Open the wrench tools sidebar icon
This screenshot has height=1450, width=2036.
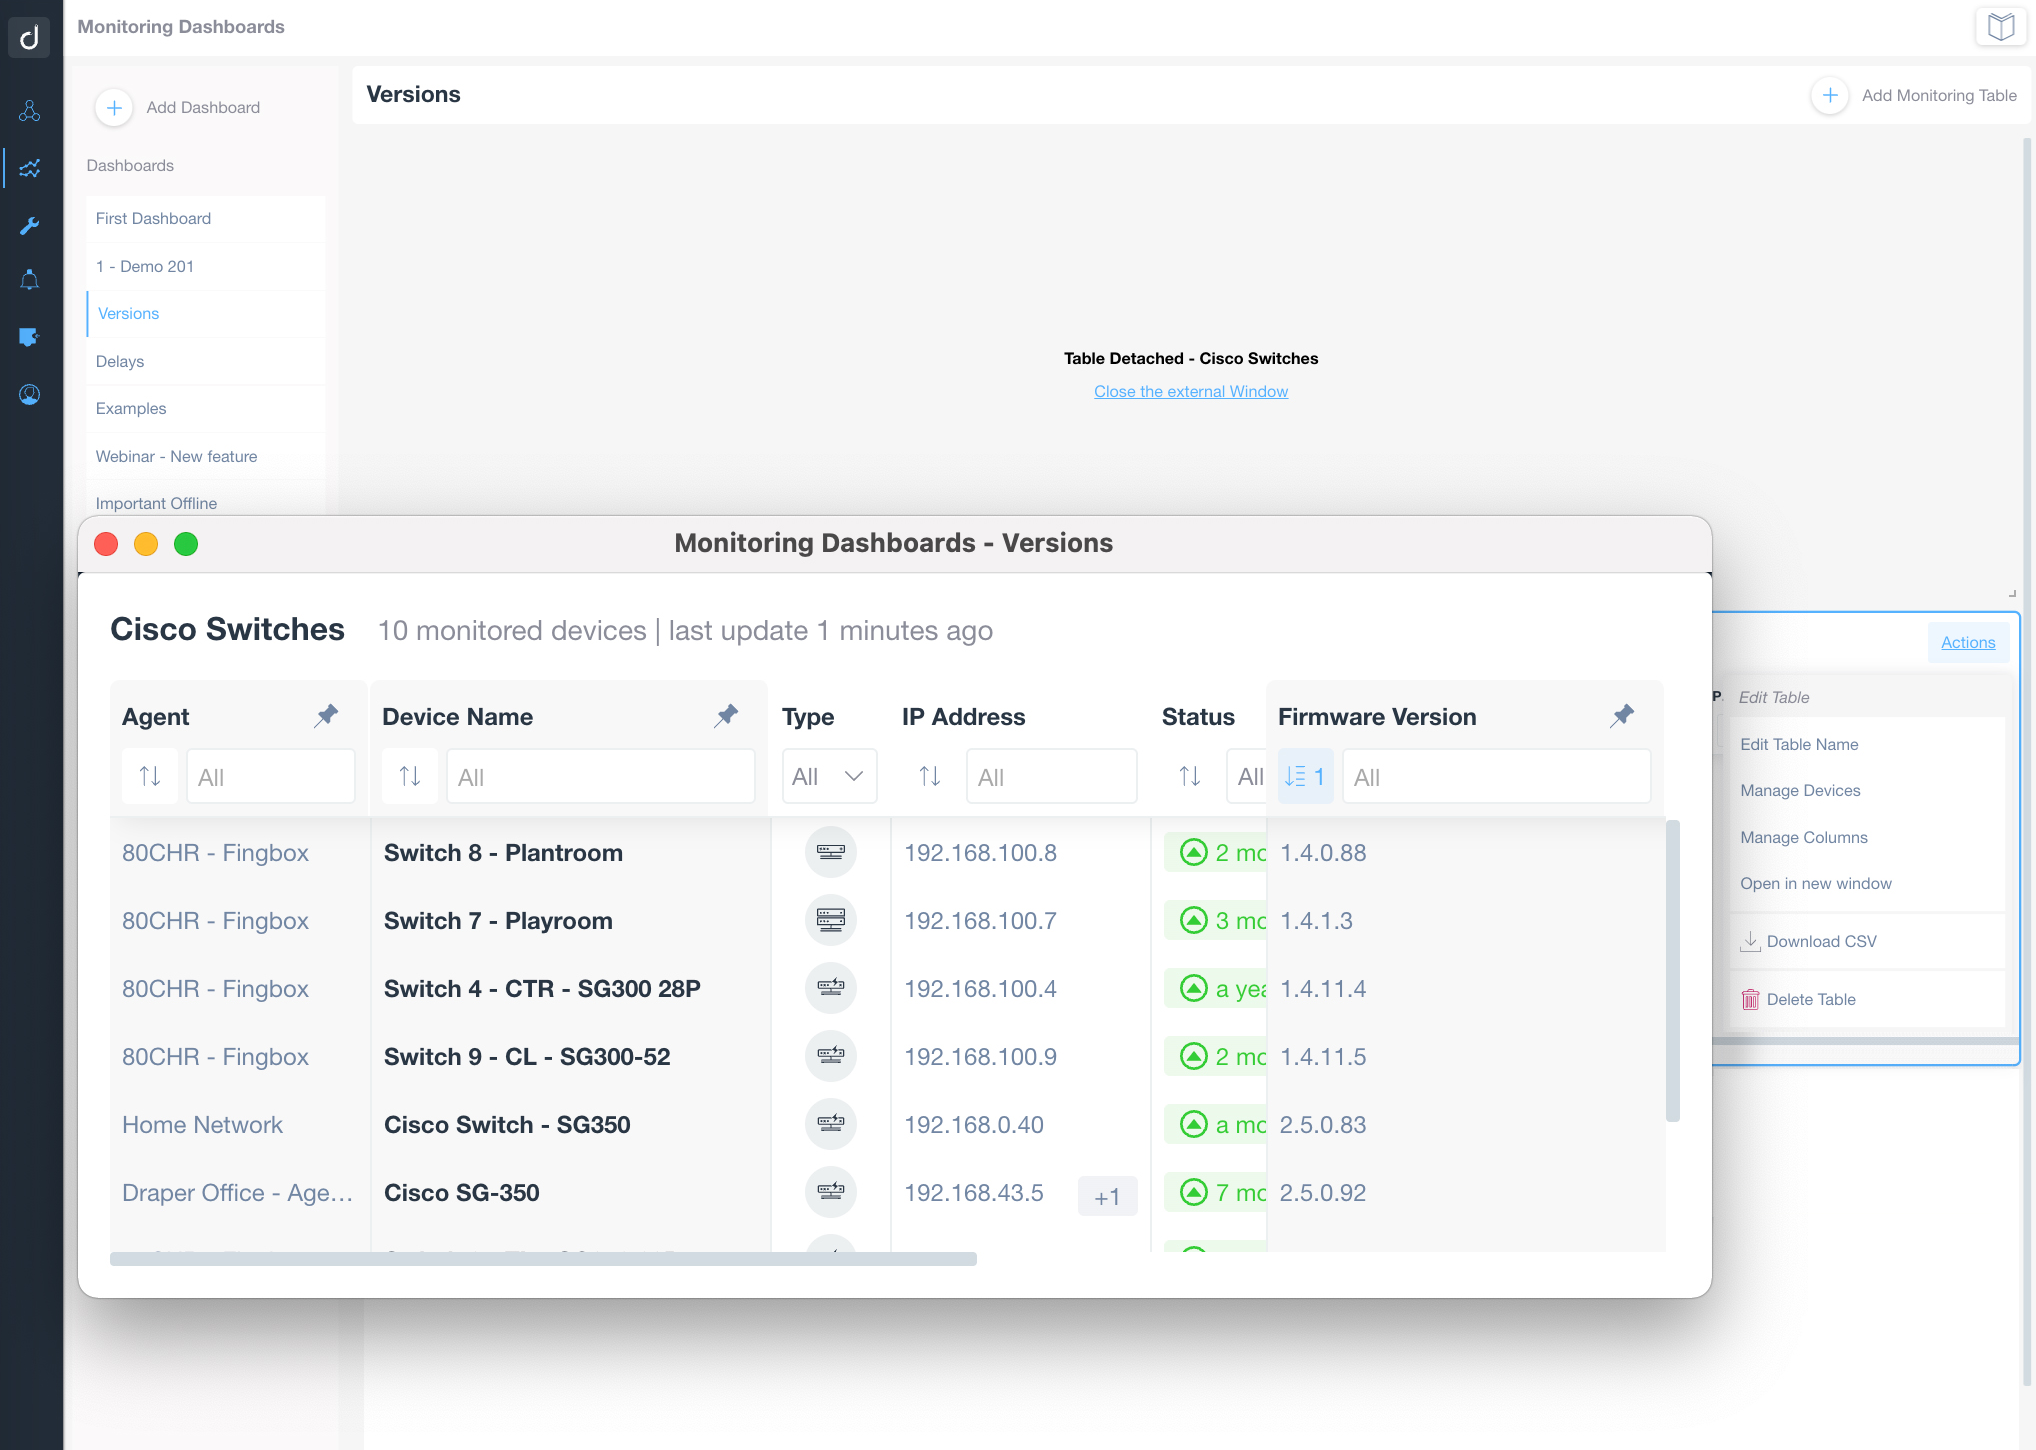(x=30, y=226)
